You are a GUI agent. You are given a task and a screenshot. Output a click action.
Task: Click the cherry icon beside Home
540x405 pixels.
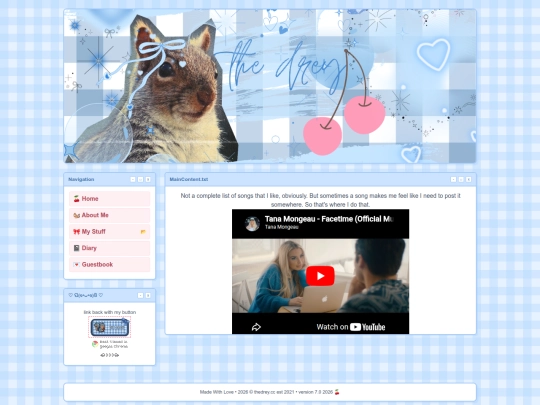76,199
